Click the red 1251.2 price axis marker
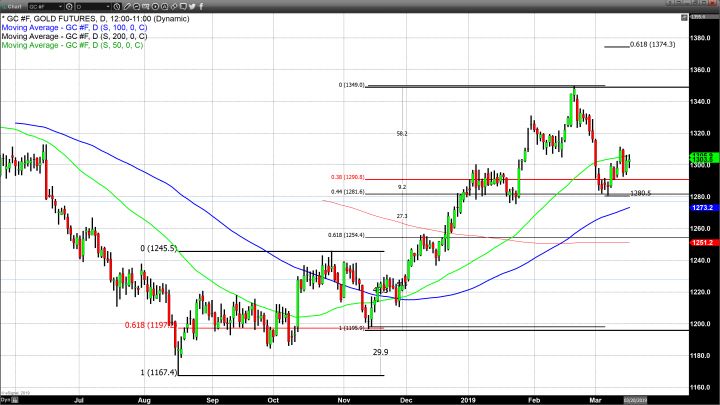Screen dimensions: 720x405 point(703,243)
